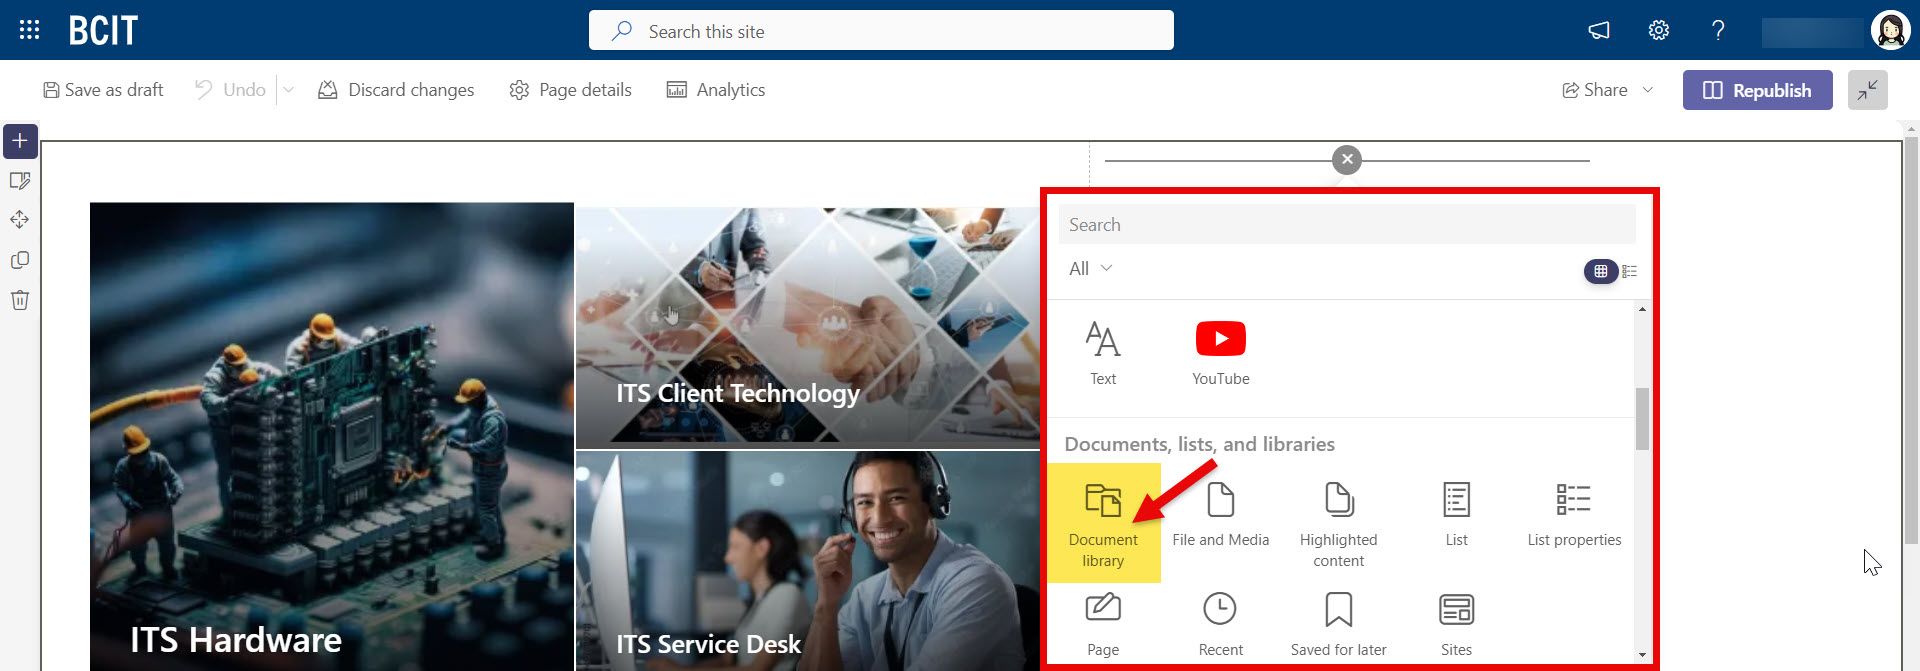Click Discard changes
The width and height of the screenshot is (1920, 671).
click(x=396, y=90)
